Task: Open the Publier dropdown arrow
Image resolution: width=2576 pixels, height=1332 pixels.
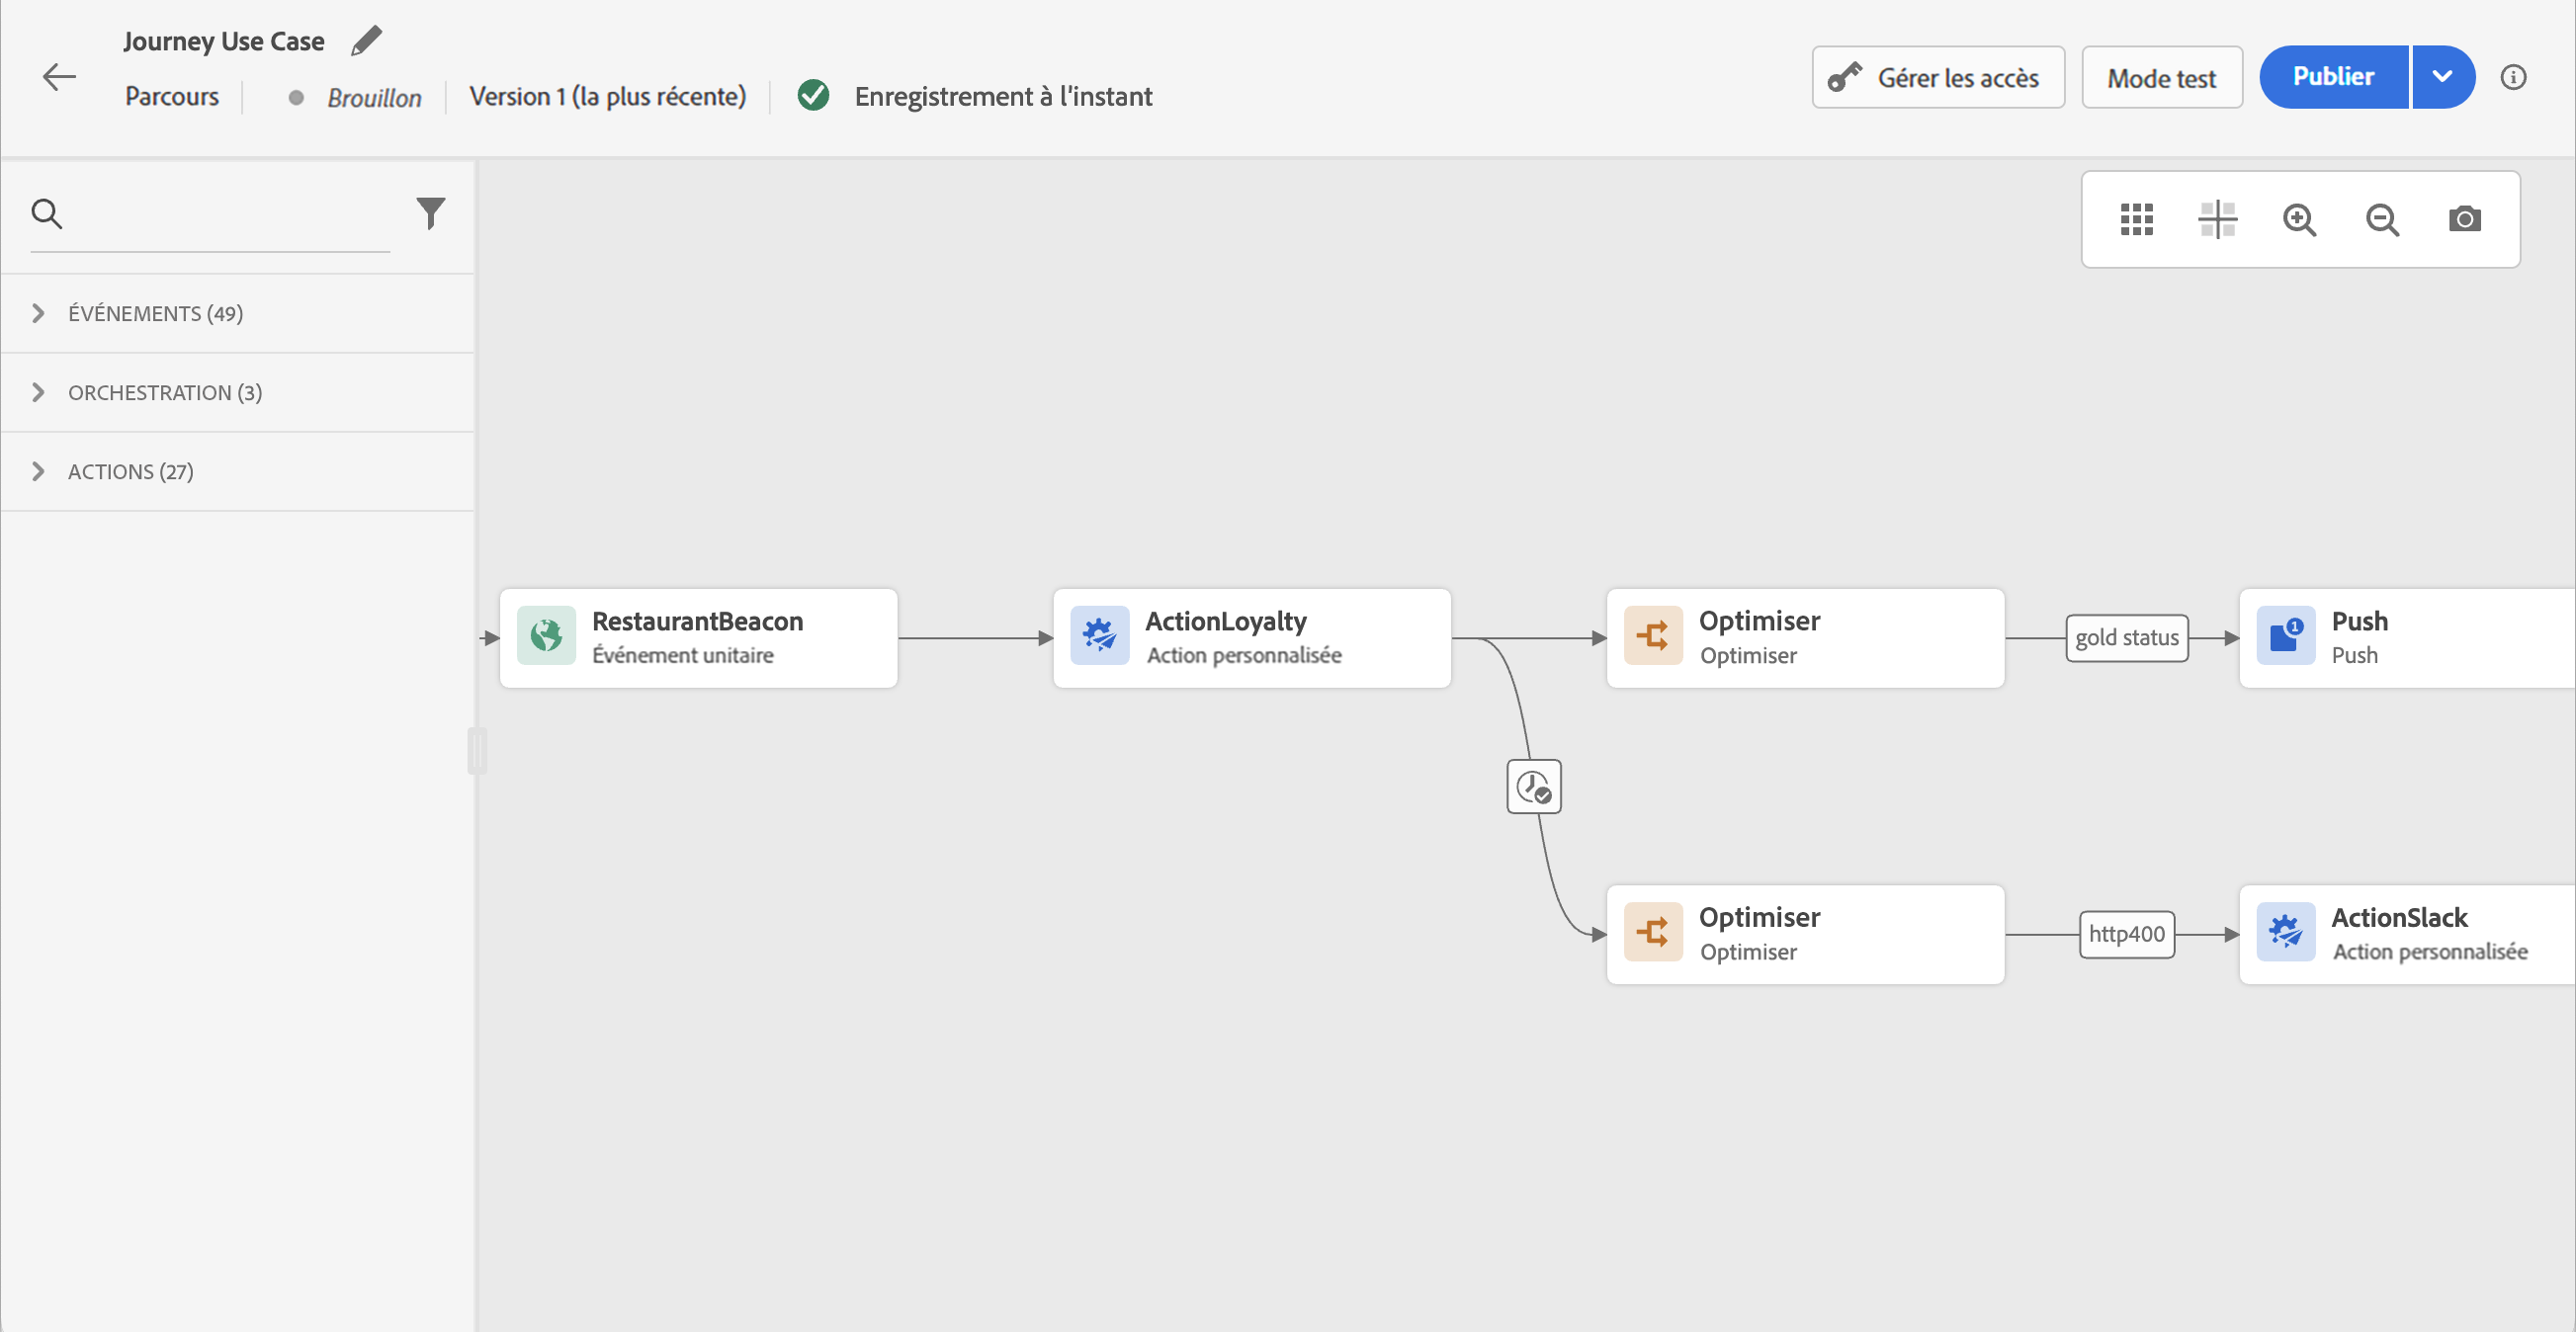Action: (2442, 77)
